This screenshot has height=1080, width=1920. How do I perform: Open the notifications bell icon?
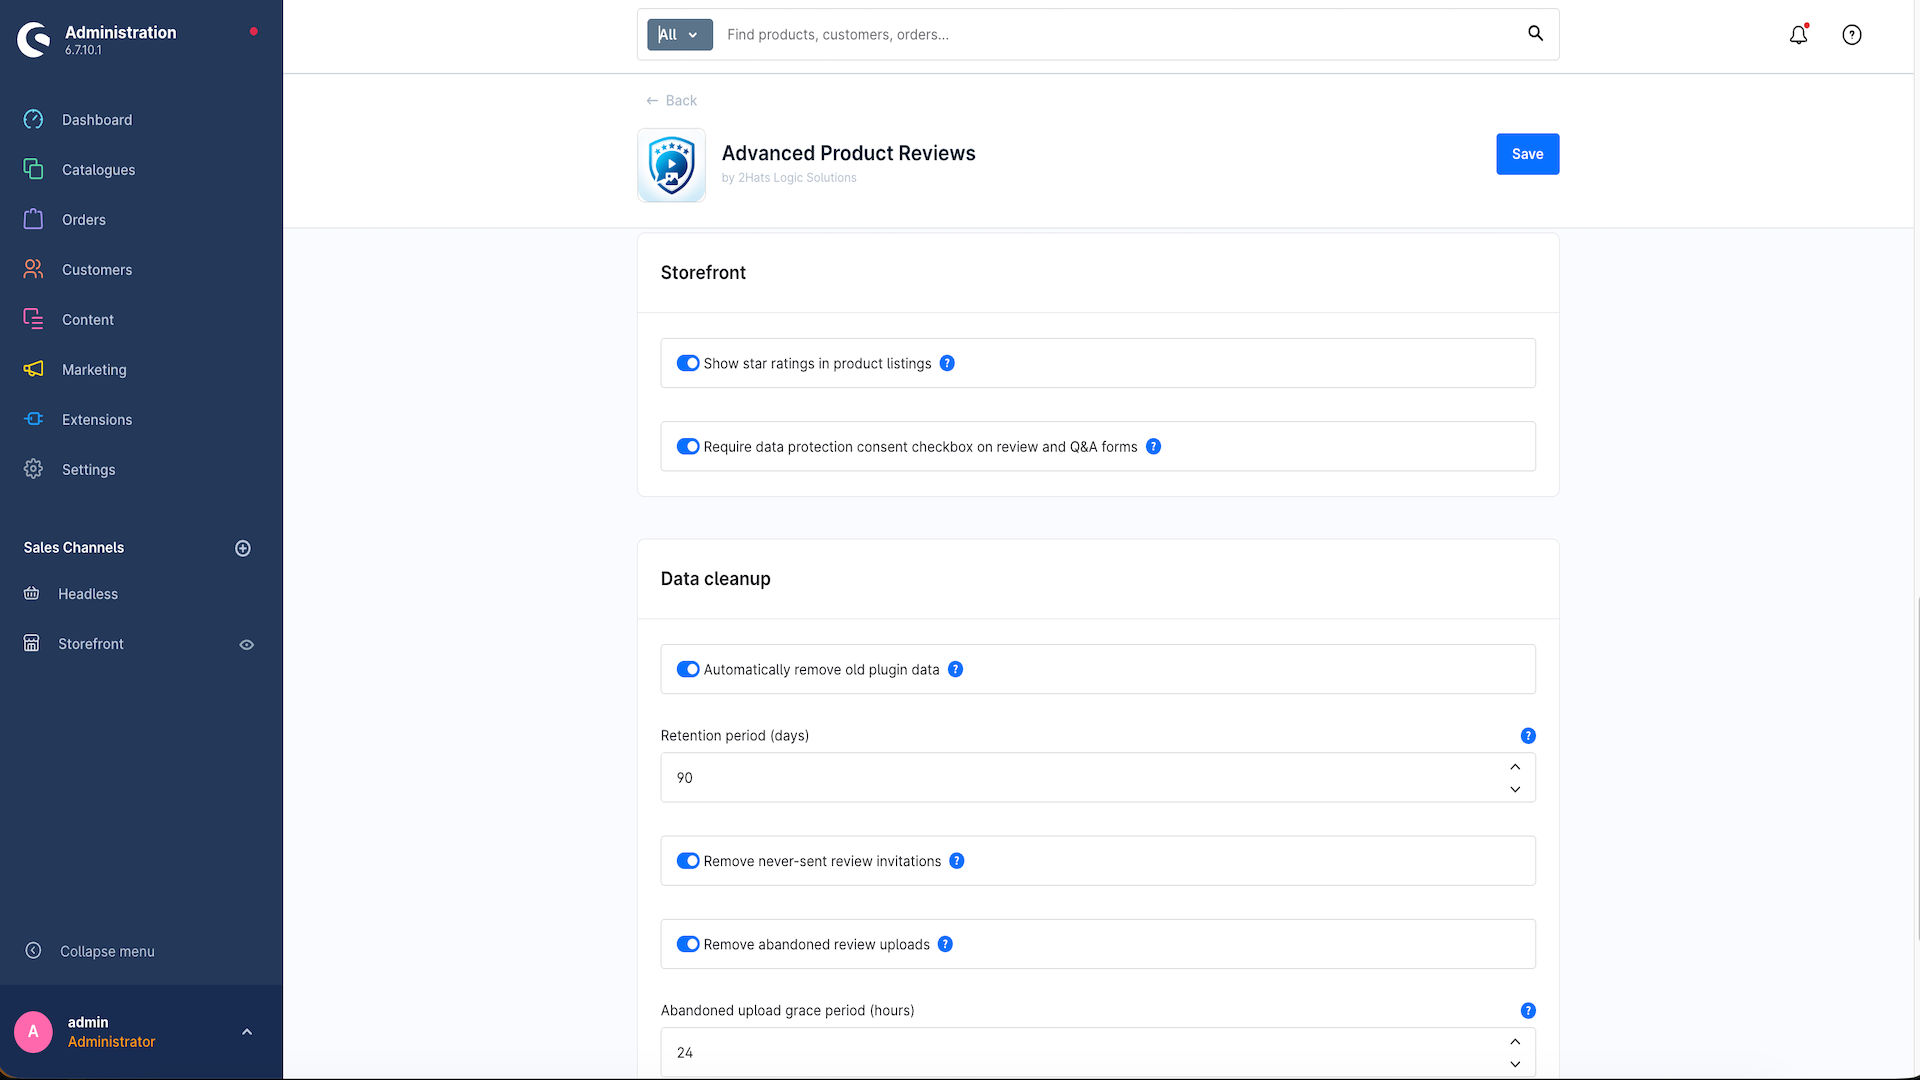pyautogui.click(x=1798, y=35)
